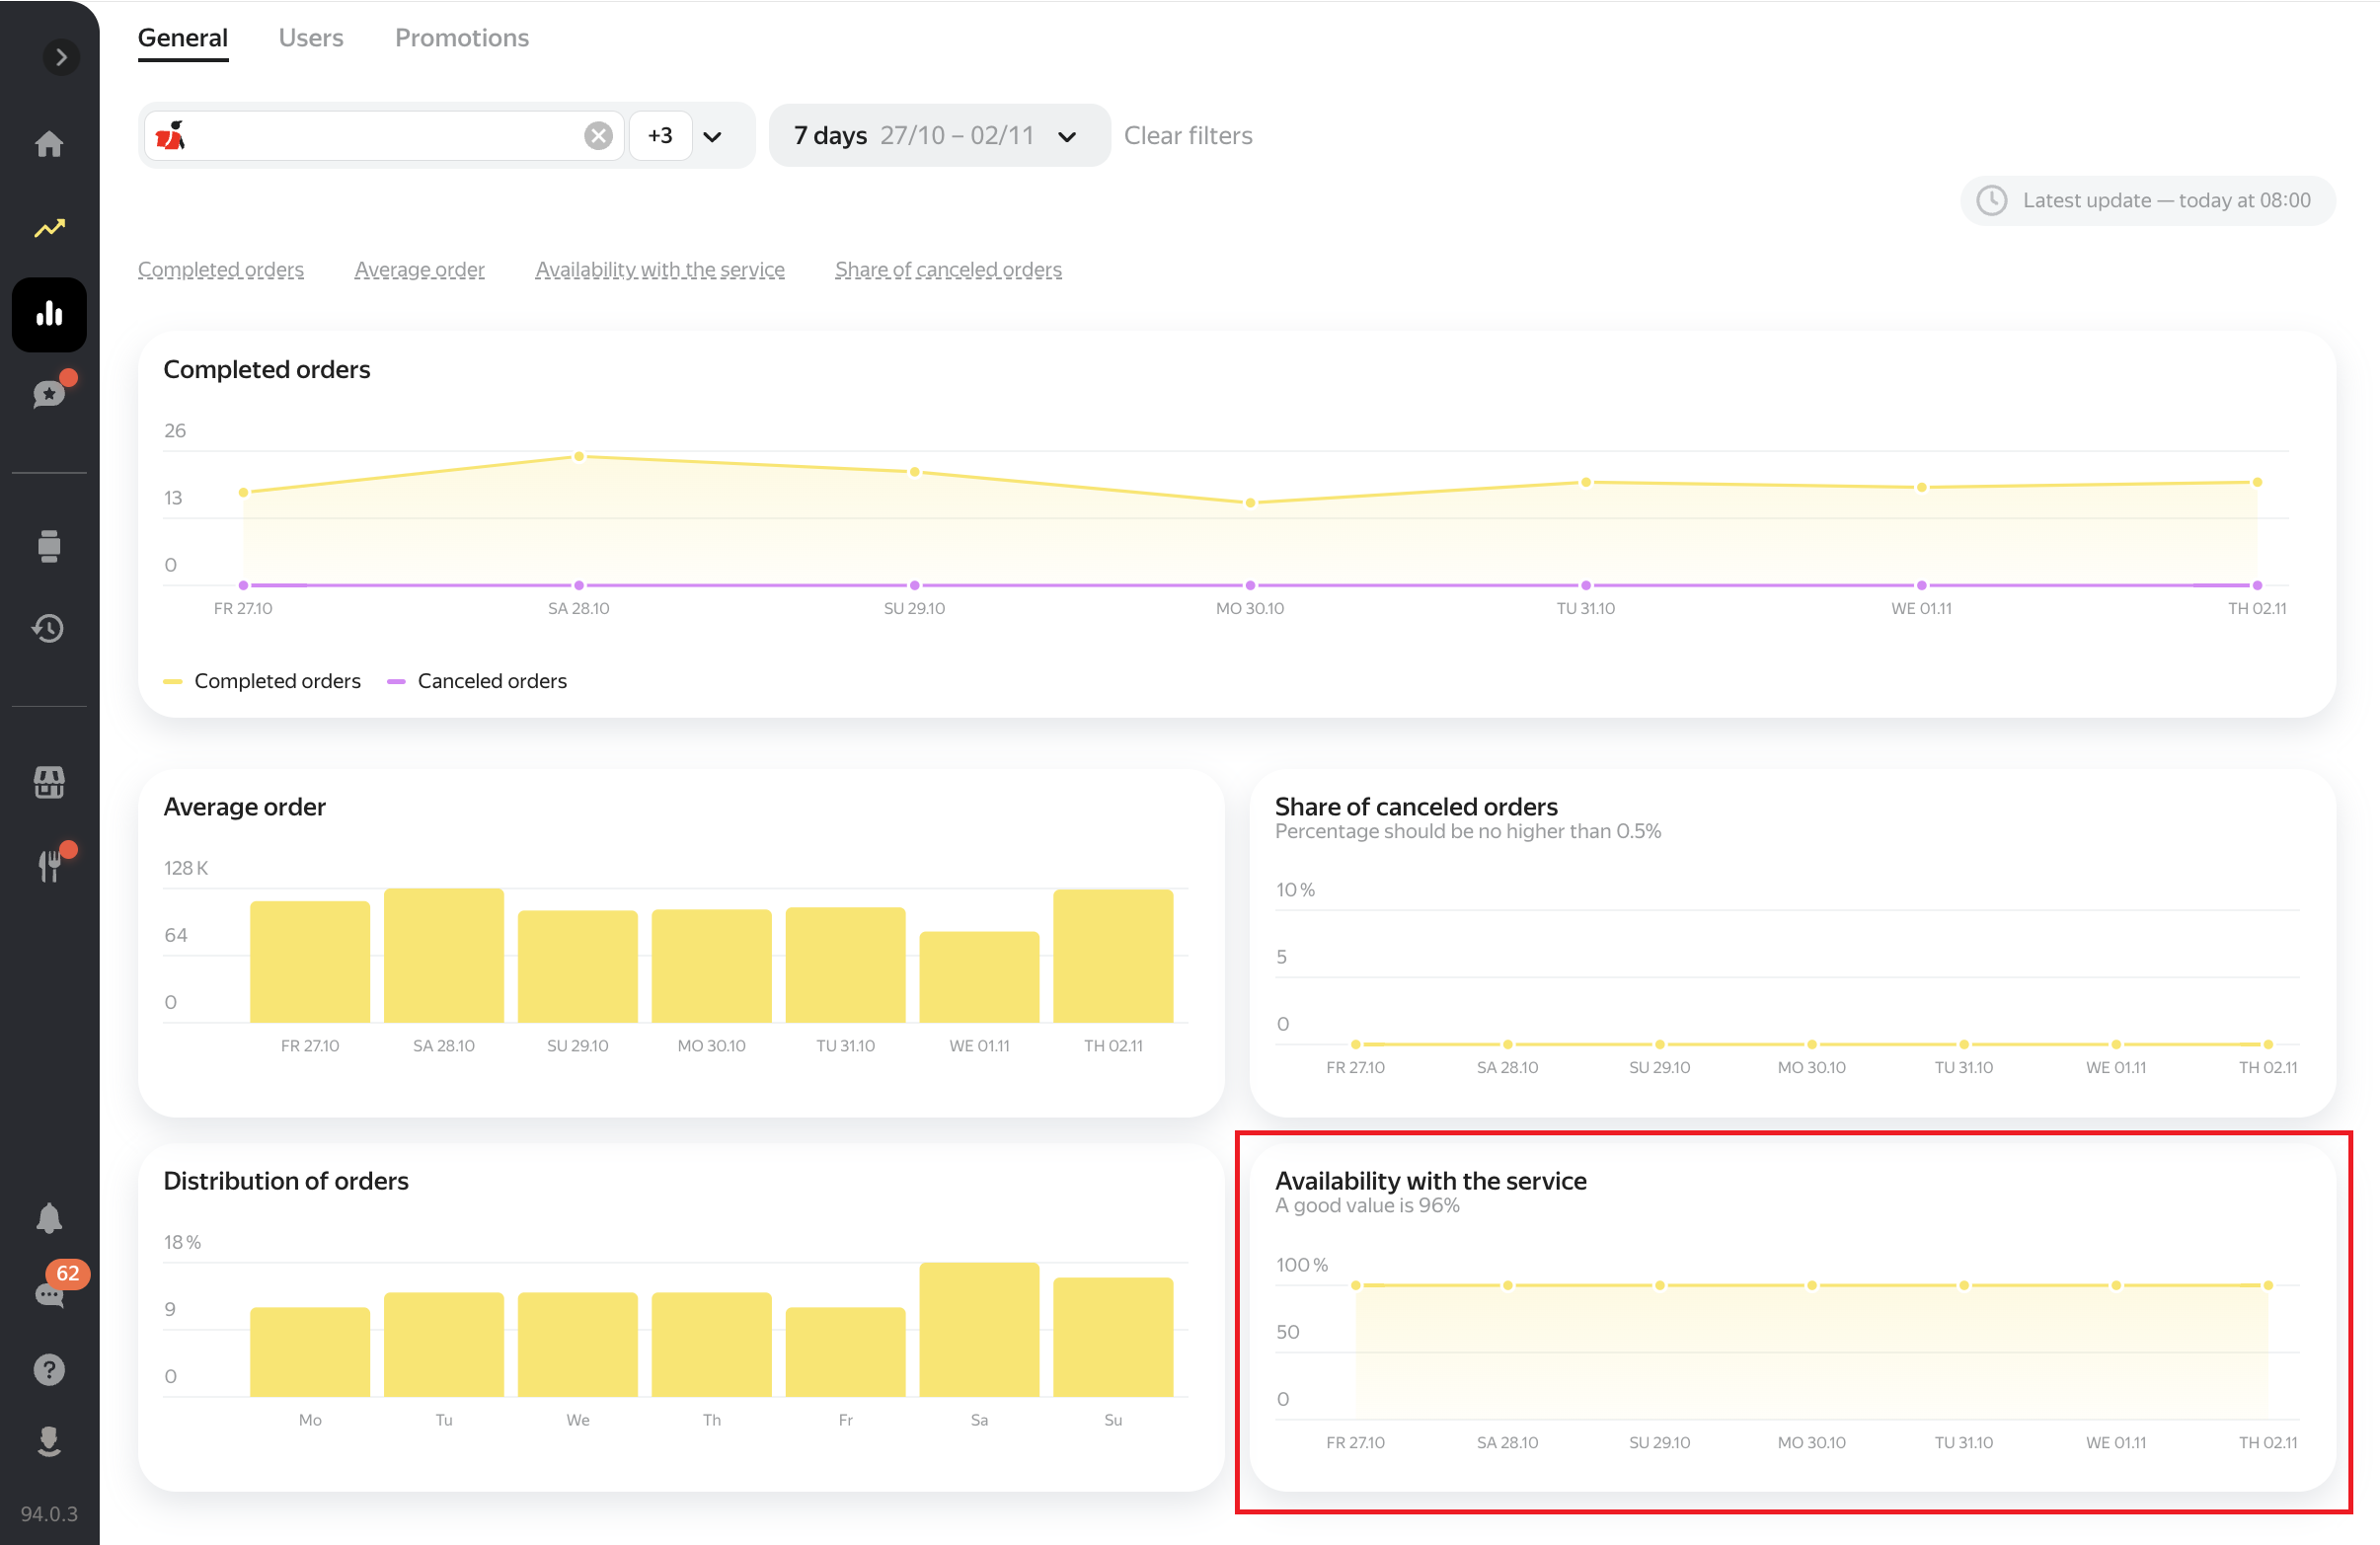Click the SU 29.10 point in canceled share chart
This screenshot has height=1545, width=2380.
point(1660,1044)
